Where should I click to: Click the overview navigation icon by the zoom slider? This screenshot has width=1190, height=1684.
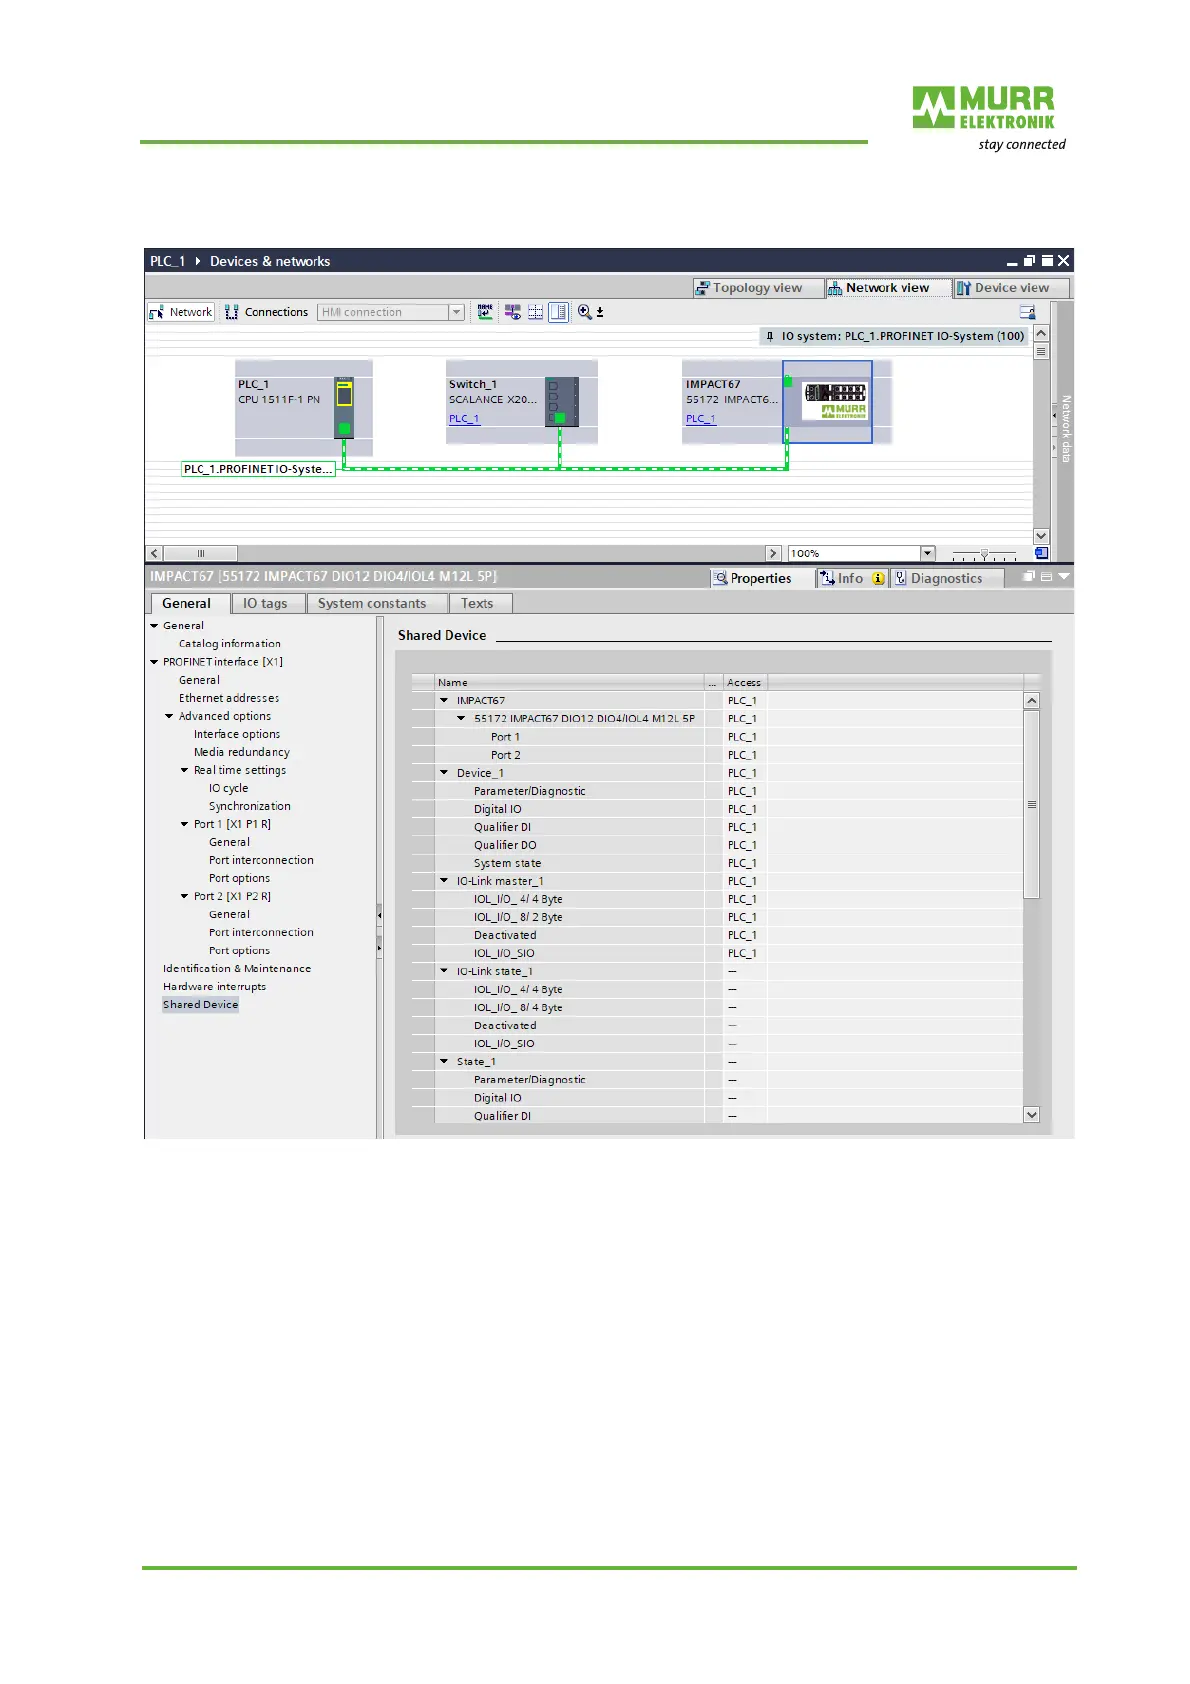point(1041,553)
